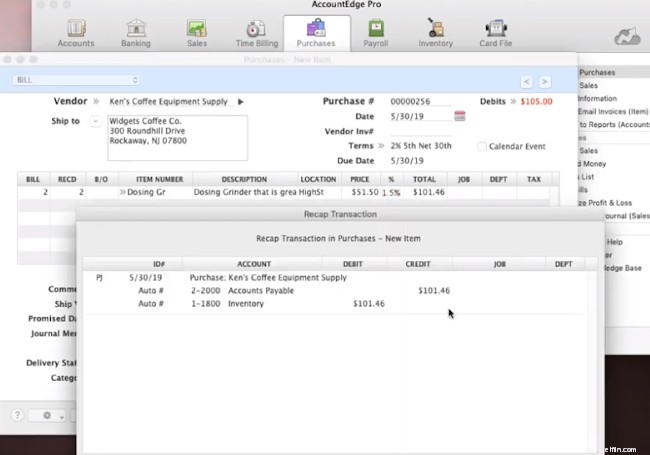650x455 pixels.
Task: Click the cloud sync icon
Action: tap(628, 38)
